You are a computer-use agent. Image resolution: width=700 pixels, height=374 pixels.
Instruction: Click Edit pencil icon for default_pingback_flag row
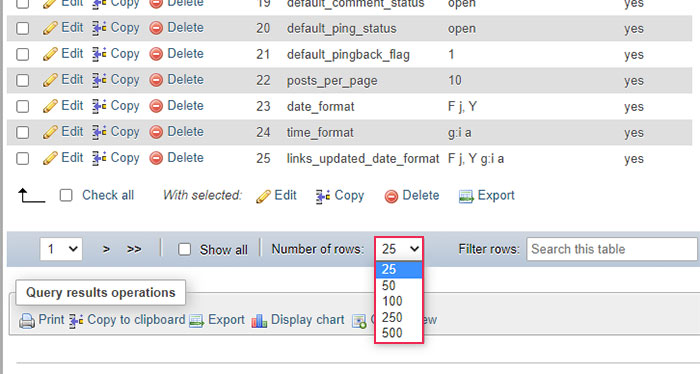(x=50, y=54)
